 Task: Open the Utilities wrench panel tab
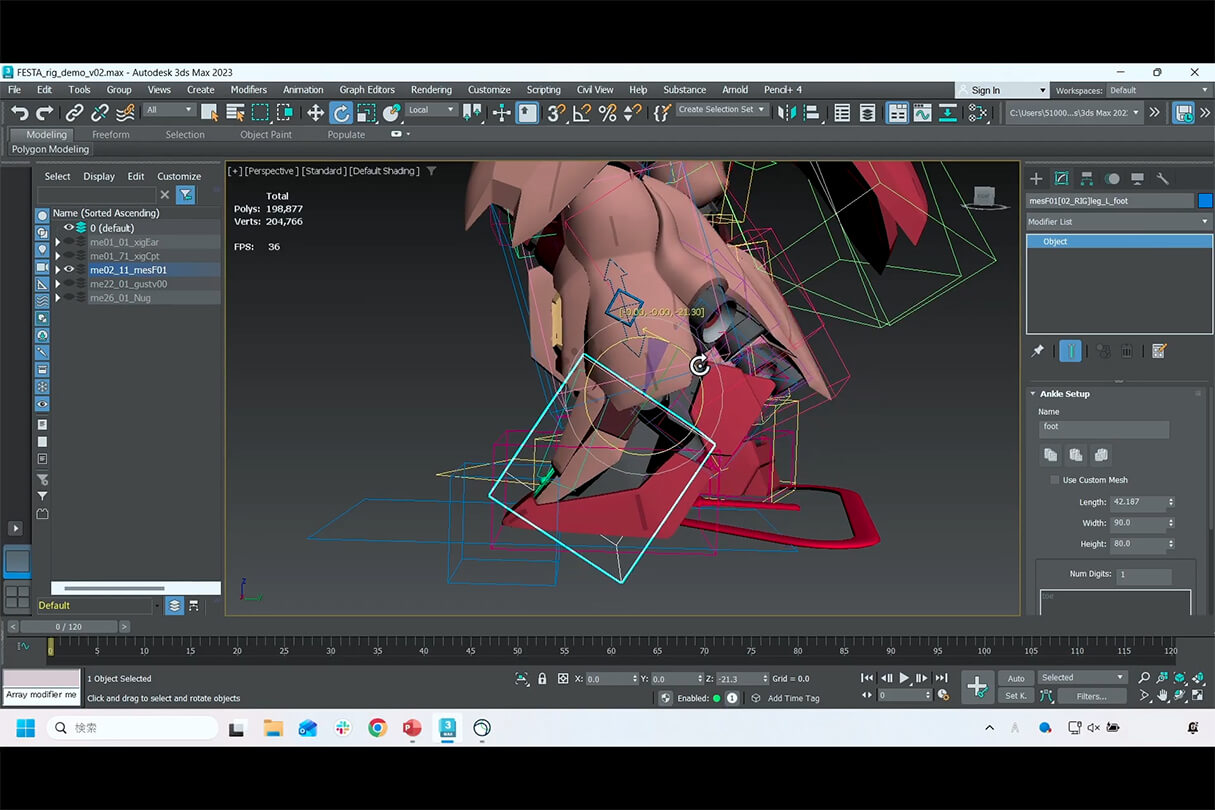pyautogui.click(x=1162, y=179)
